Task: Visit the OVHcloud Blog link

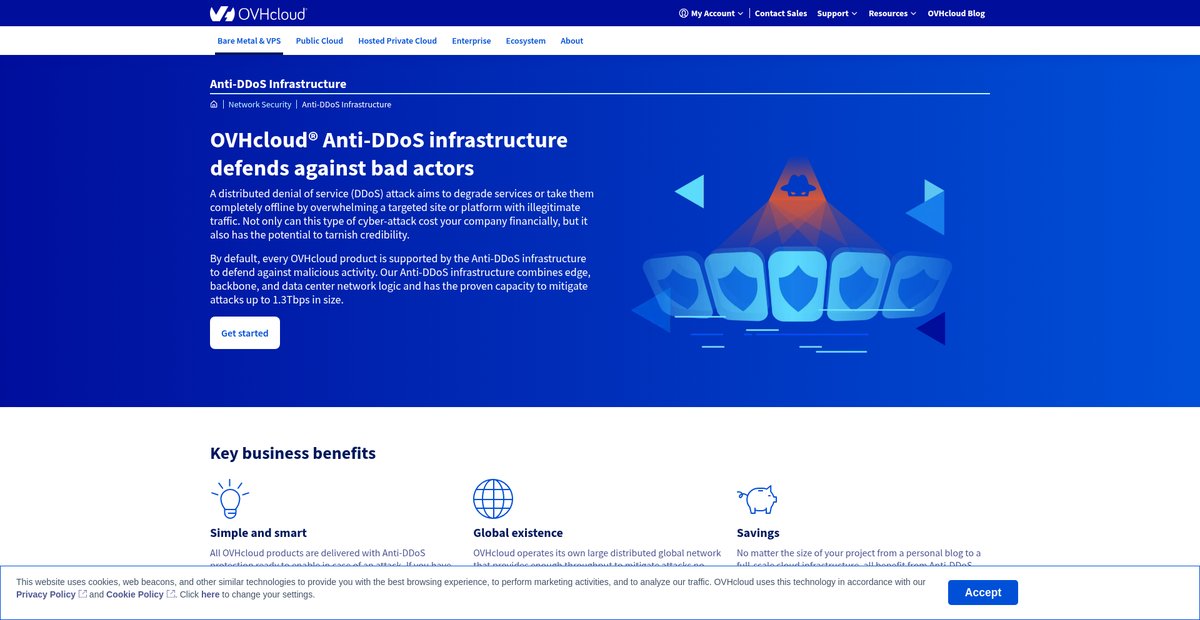Action: click(956, 13)
